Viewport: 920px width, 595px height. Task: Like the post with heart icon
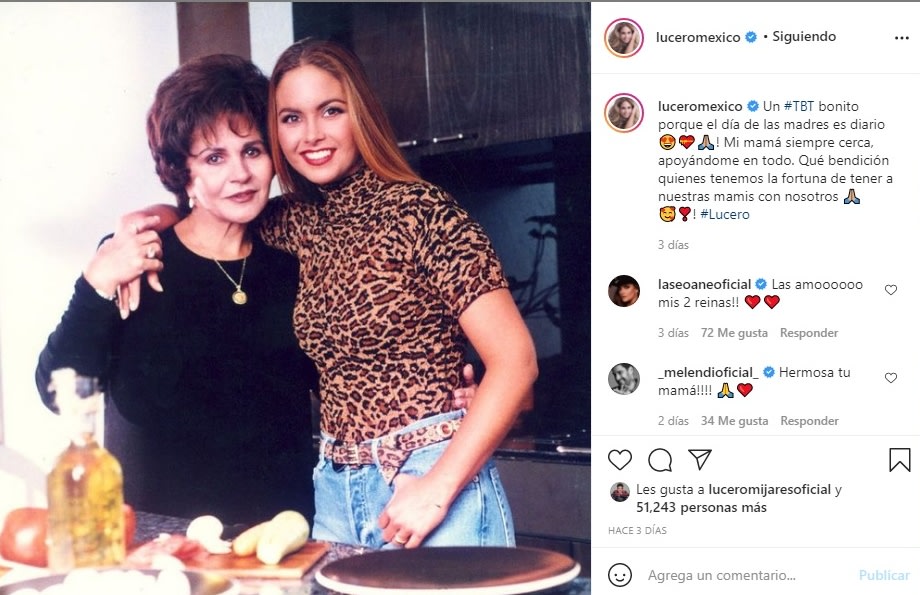[x=620, y=460]
